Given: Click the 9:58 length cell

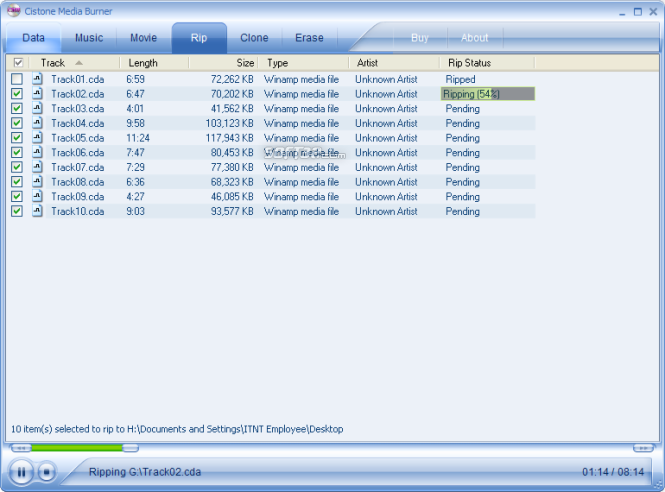Looking at the screenshot, I should point(135,123).
